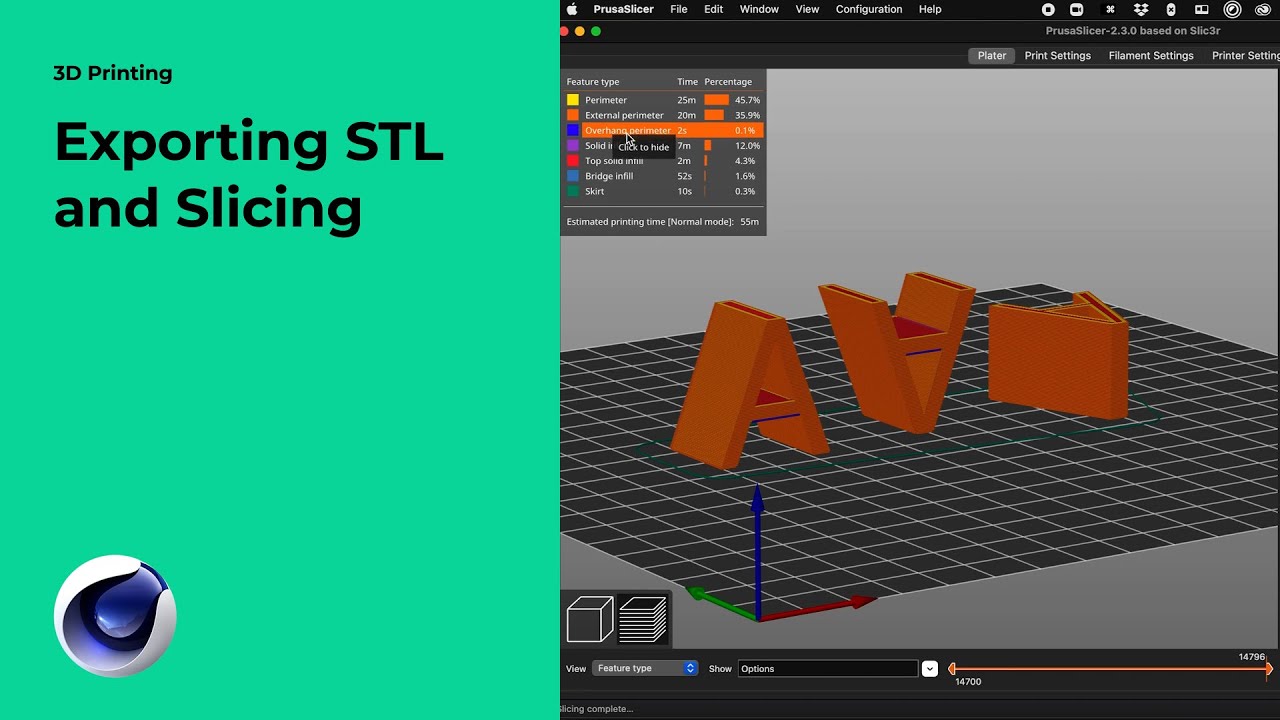The width and height of the screenshot is (1280, 720).
Task: Switch to Print Settings tab
Action: pyautogui.click(x=1057, y=55)
